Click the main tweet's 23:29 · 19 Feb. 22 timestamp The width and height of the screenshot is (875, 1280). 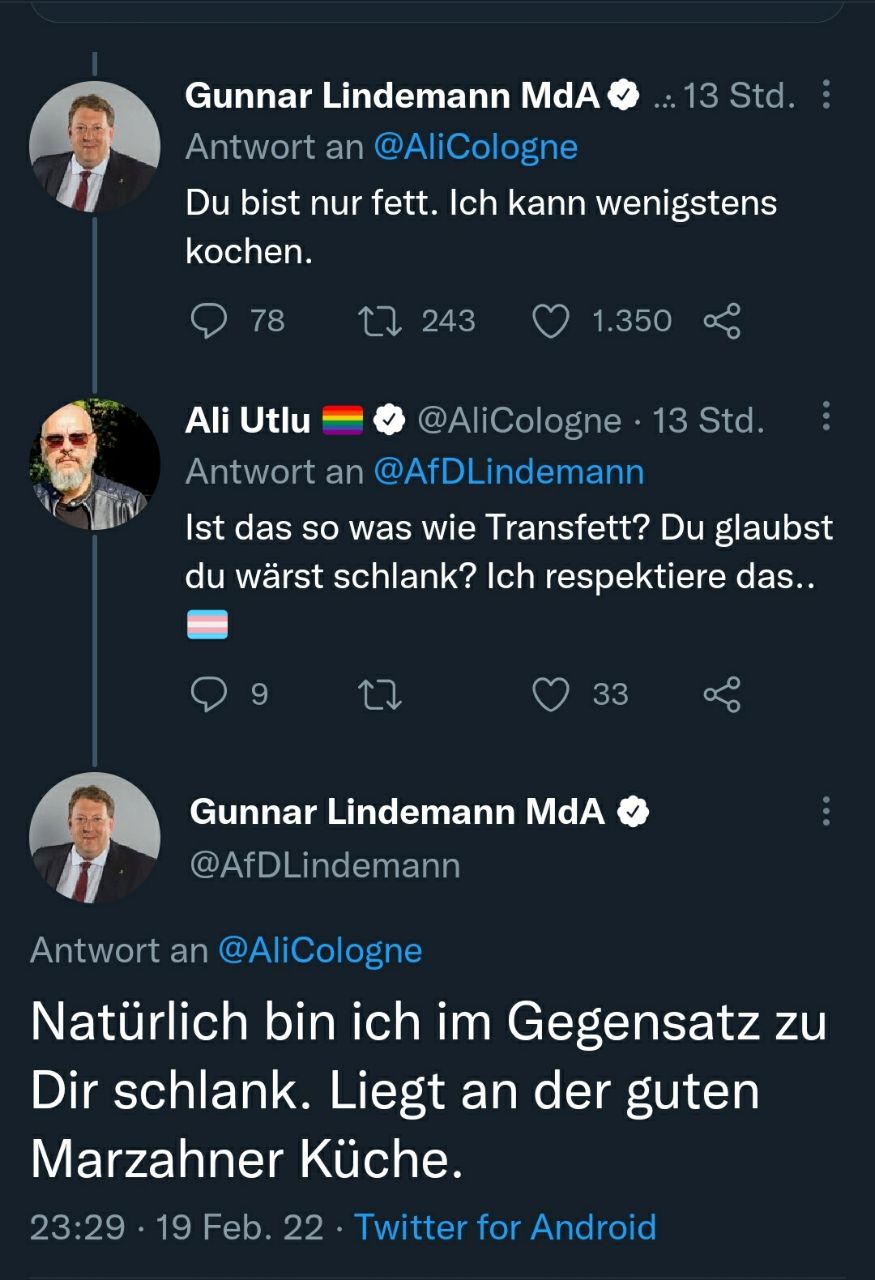pyautogui.click(x=177, y=1226)
